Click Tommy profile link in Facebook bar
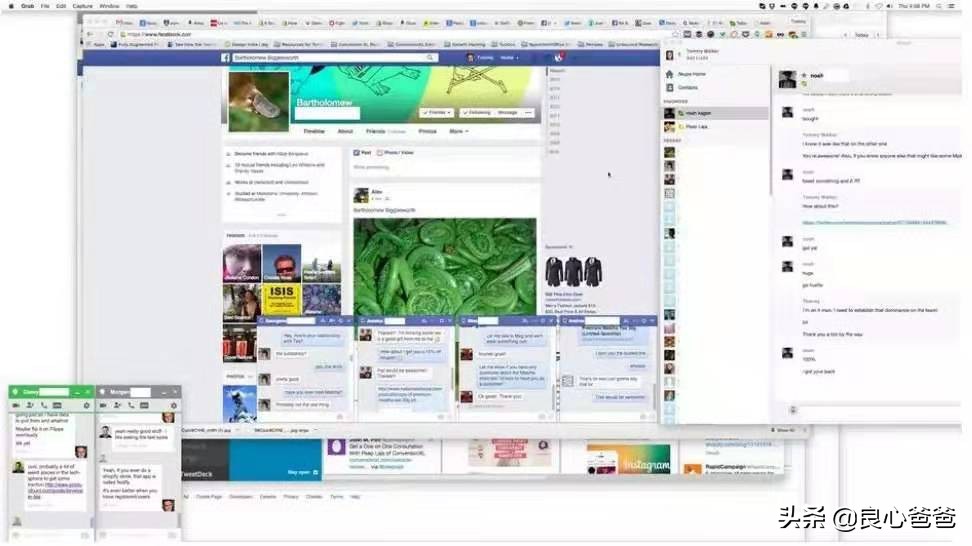 point(480,58)
